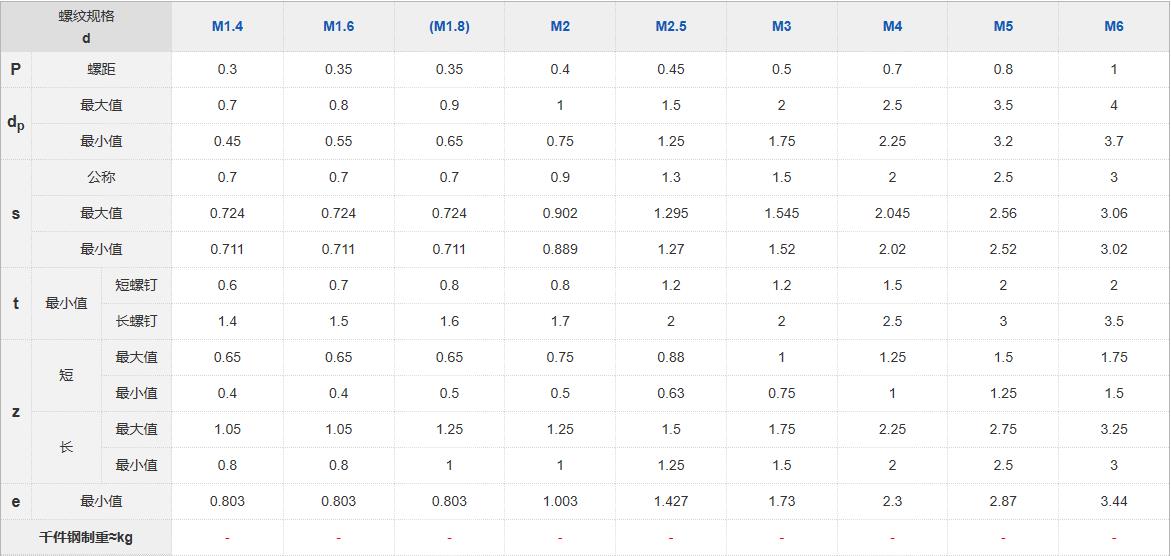This screenshot has height=556, width=1171.
Task: Select the (M1.8) thread specification header
Action: 449,27
